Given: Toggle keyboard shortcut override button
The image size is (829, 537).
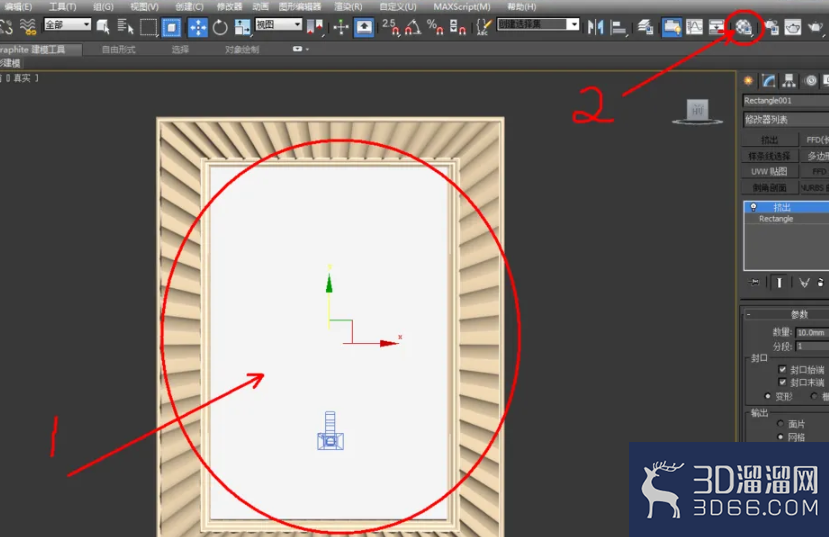Looking at the screenshot, I should click(x=364, y=27).
